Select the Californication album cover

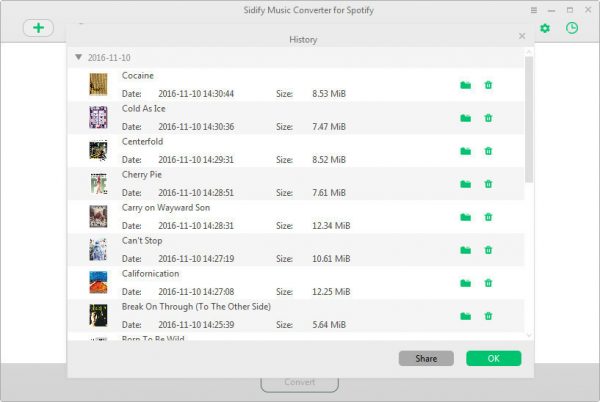click(98, 282)
